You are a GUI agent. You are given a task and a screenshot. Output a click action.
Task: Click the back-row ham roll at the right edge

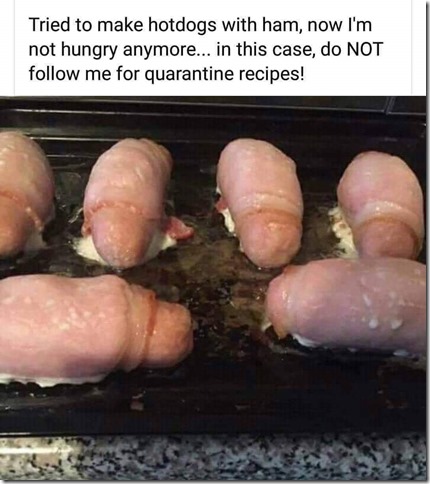(382, 205)
